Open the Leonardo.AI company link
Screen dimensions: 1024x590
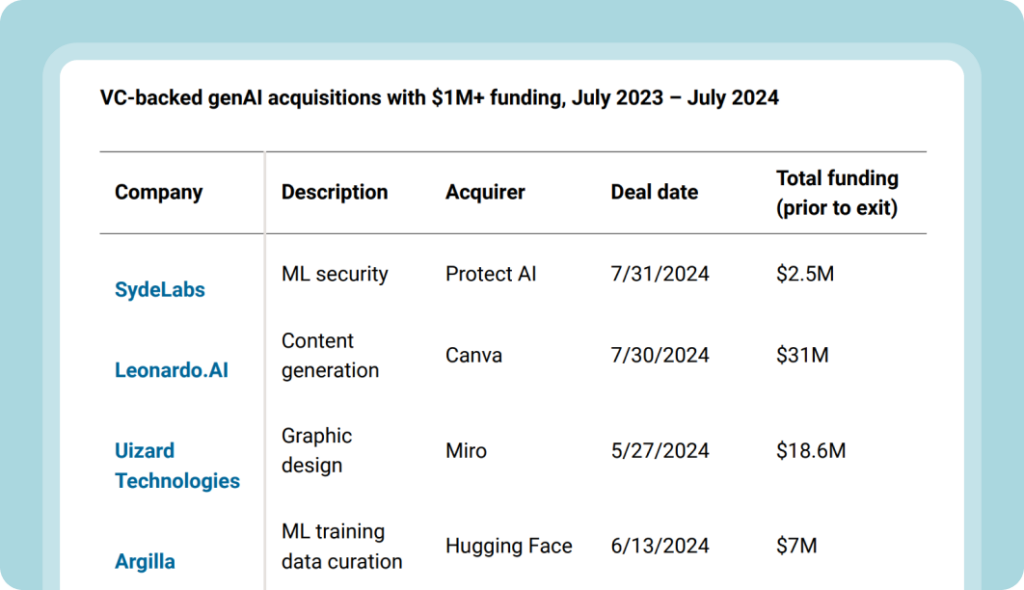tap(171, 370)
